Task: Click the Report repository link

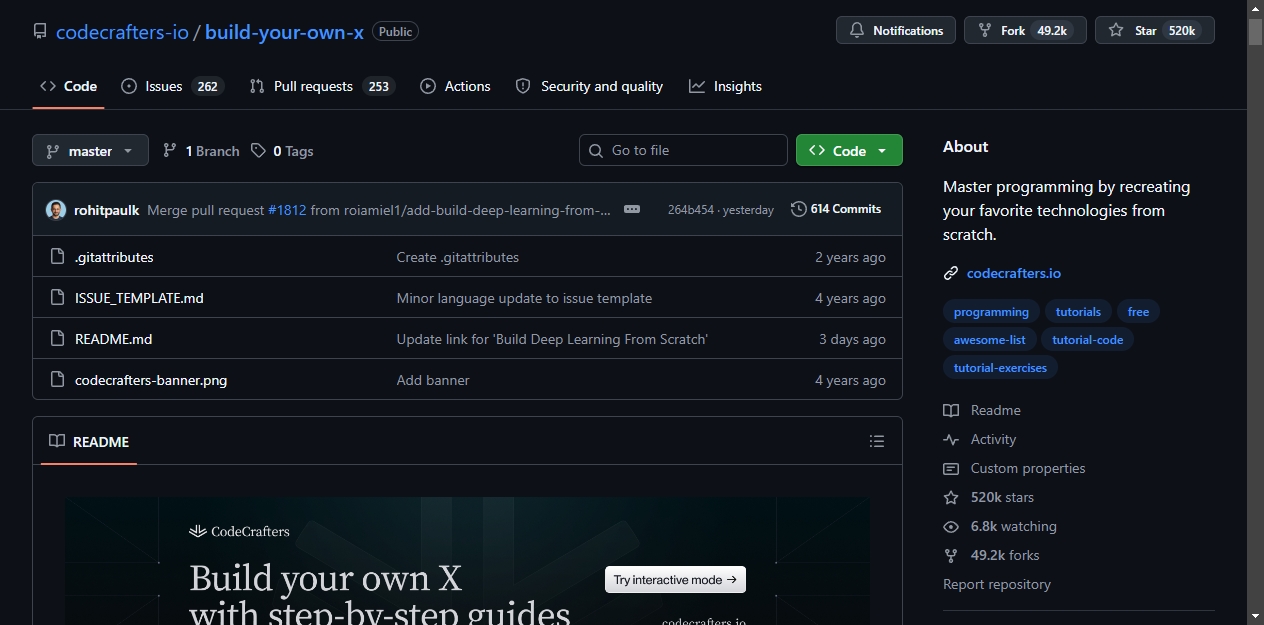Action: [997, 584]
